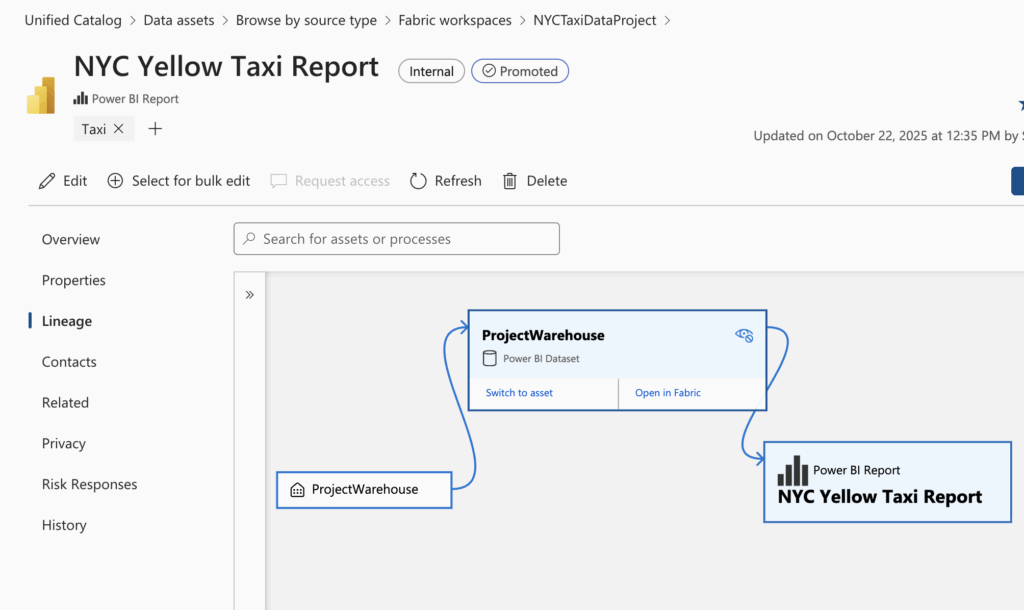Go to Data assets breadcrumb
The height and width of the screenshot is (610, 1024).
[x=179, y=20]
